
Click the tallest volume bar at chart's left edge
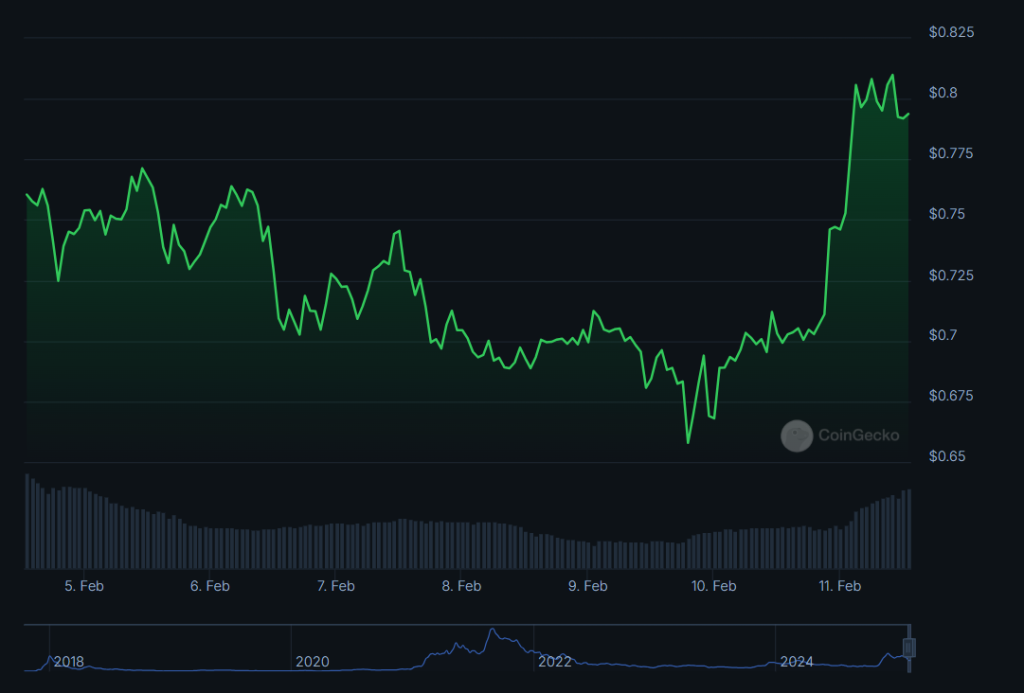coord(27,521)
